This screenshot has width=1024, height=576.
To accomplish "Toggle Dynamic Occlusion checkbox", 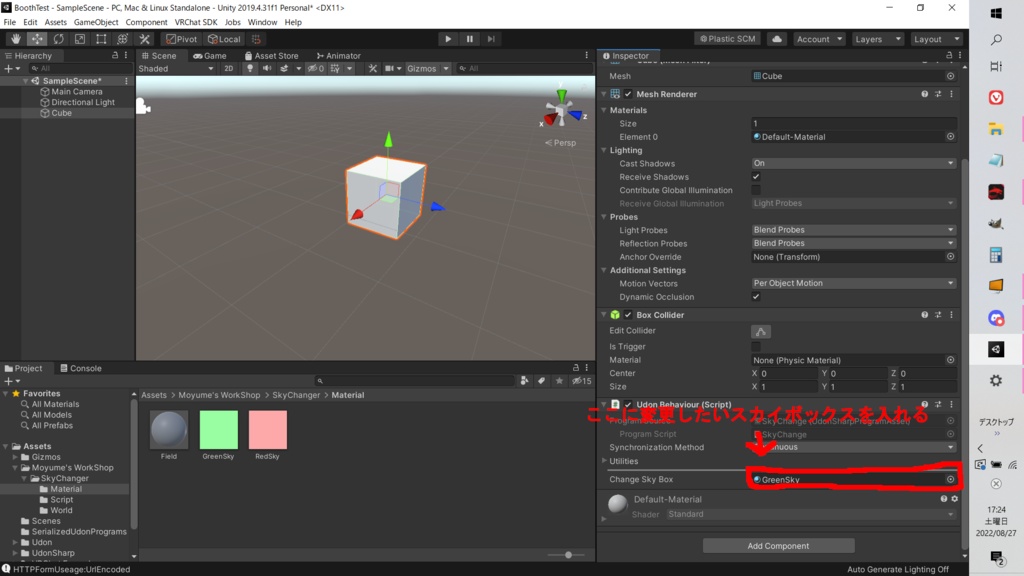I will [756, 296].
